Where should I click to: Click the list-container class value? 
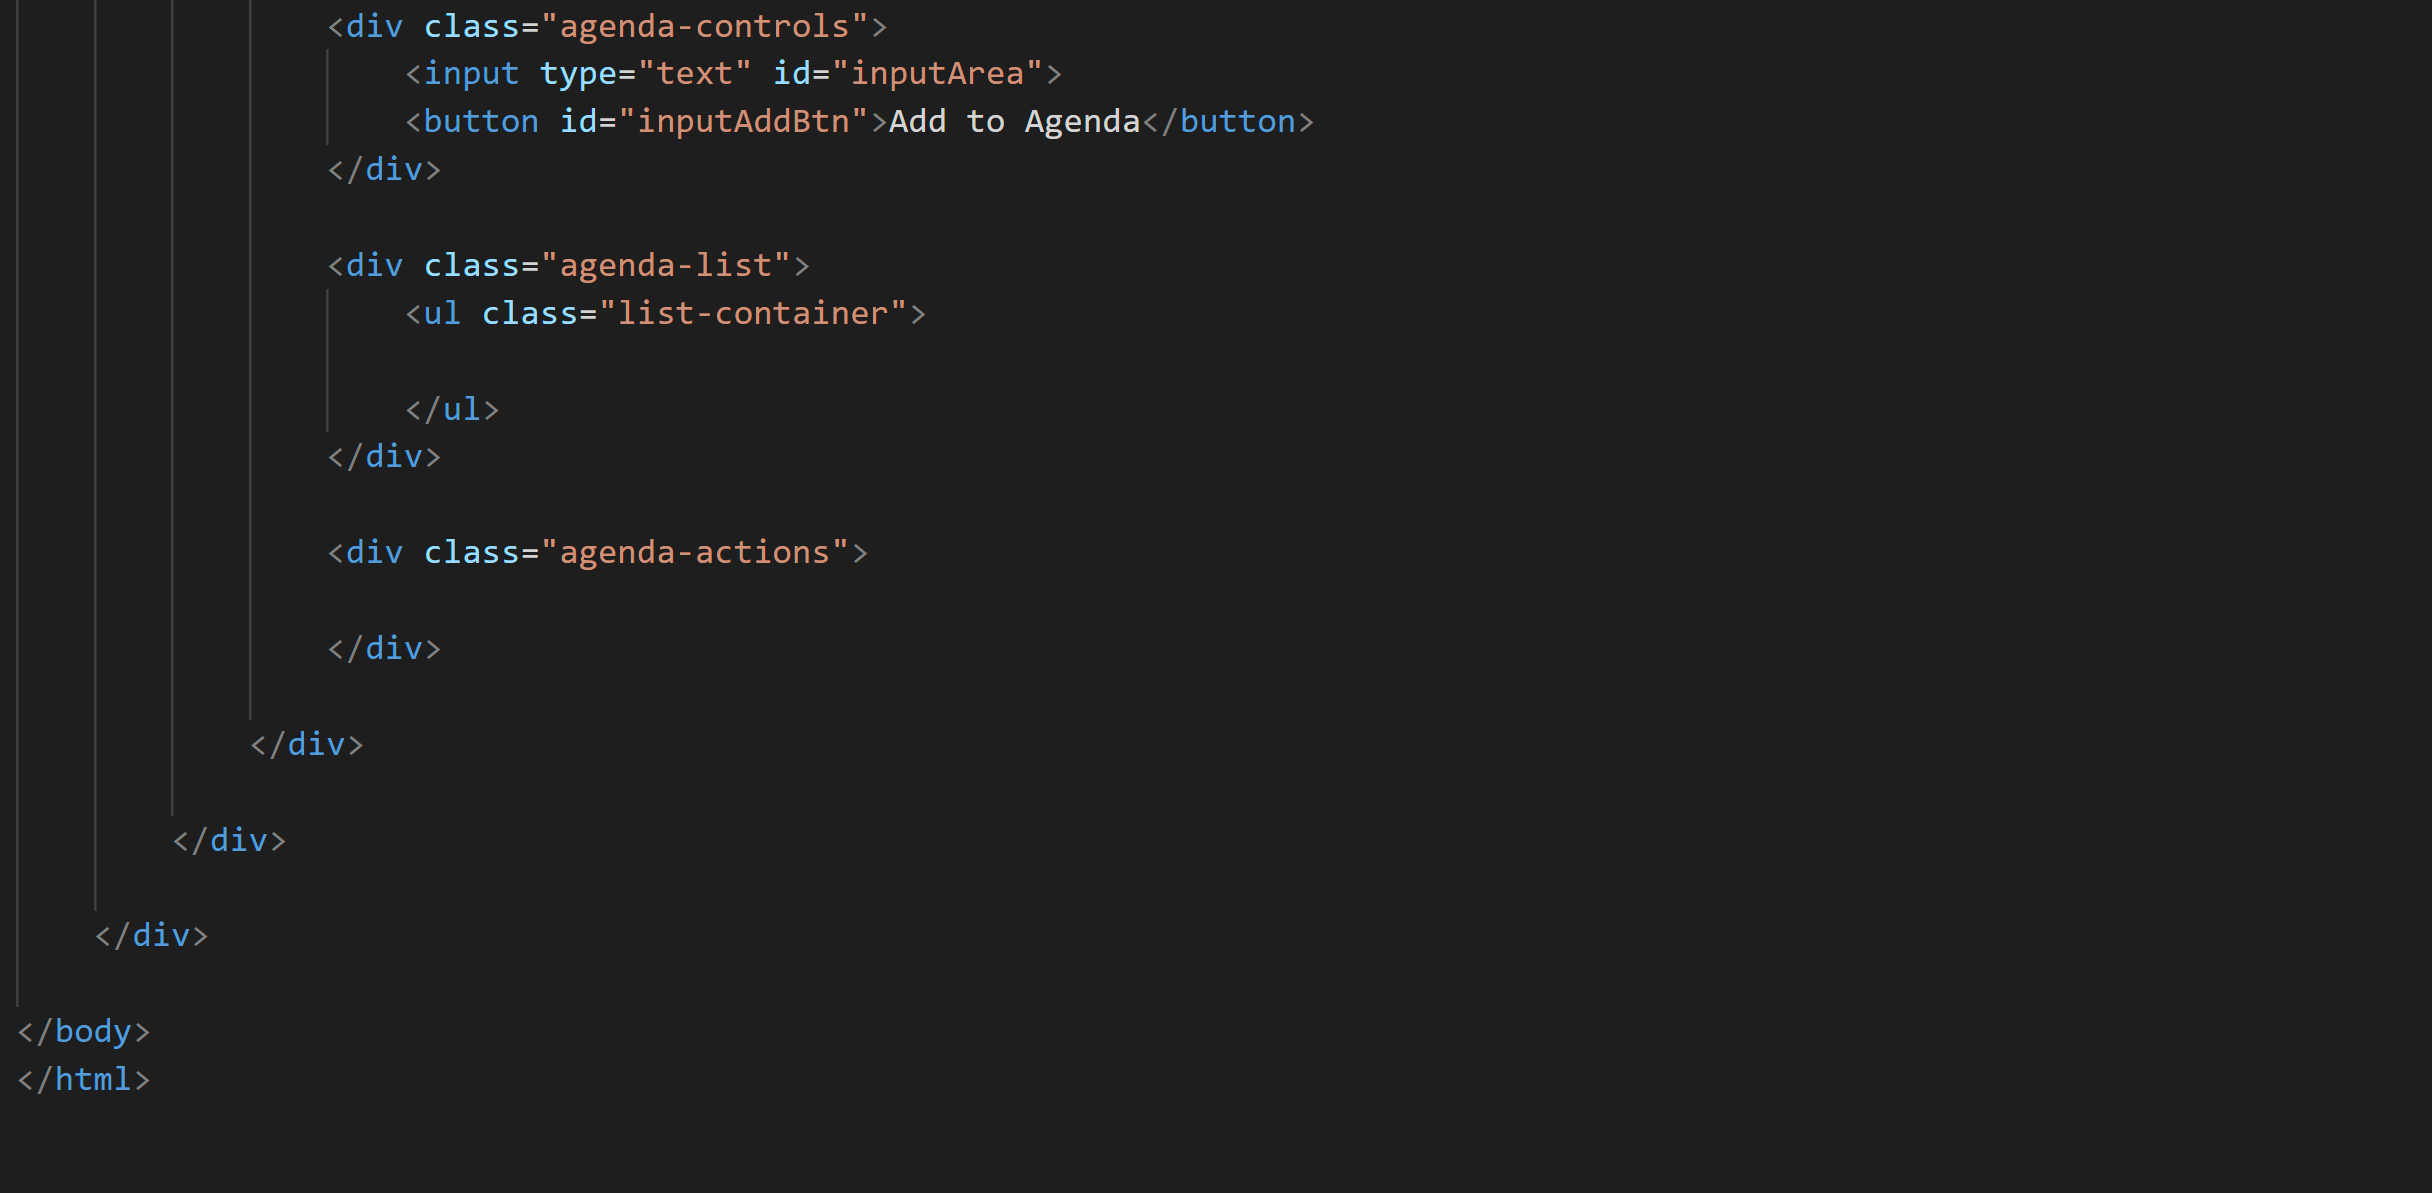752,314
